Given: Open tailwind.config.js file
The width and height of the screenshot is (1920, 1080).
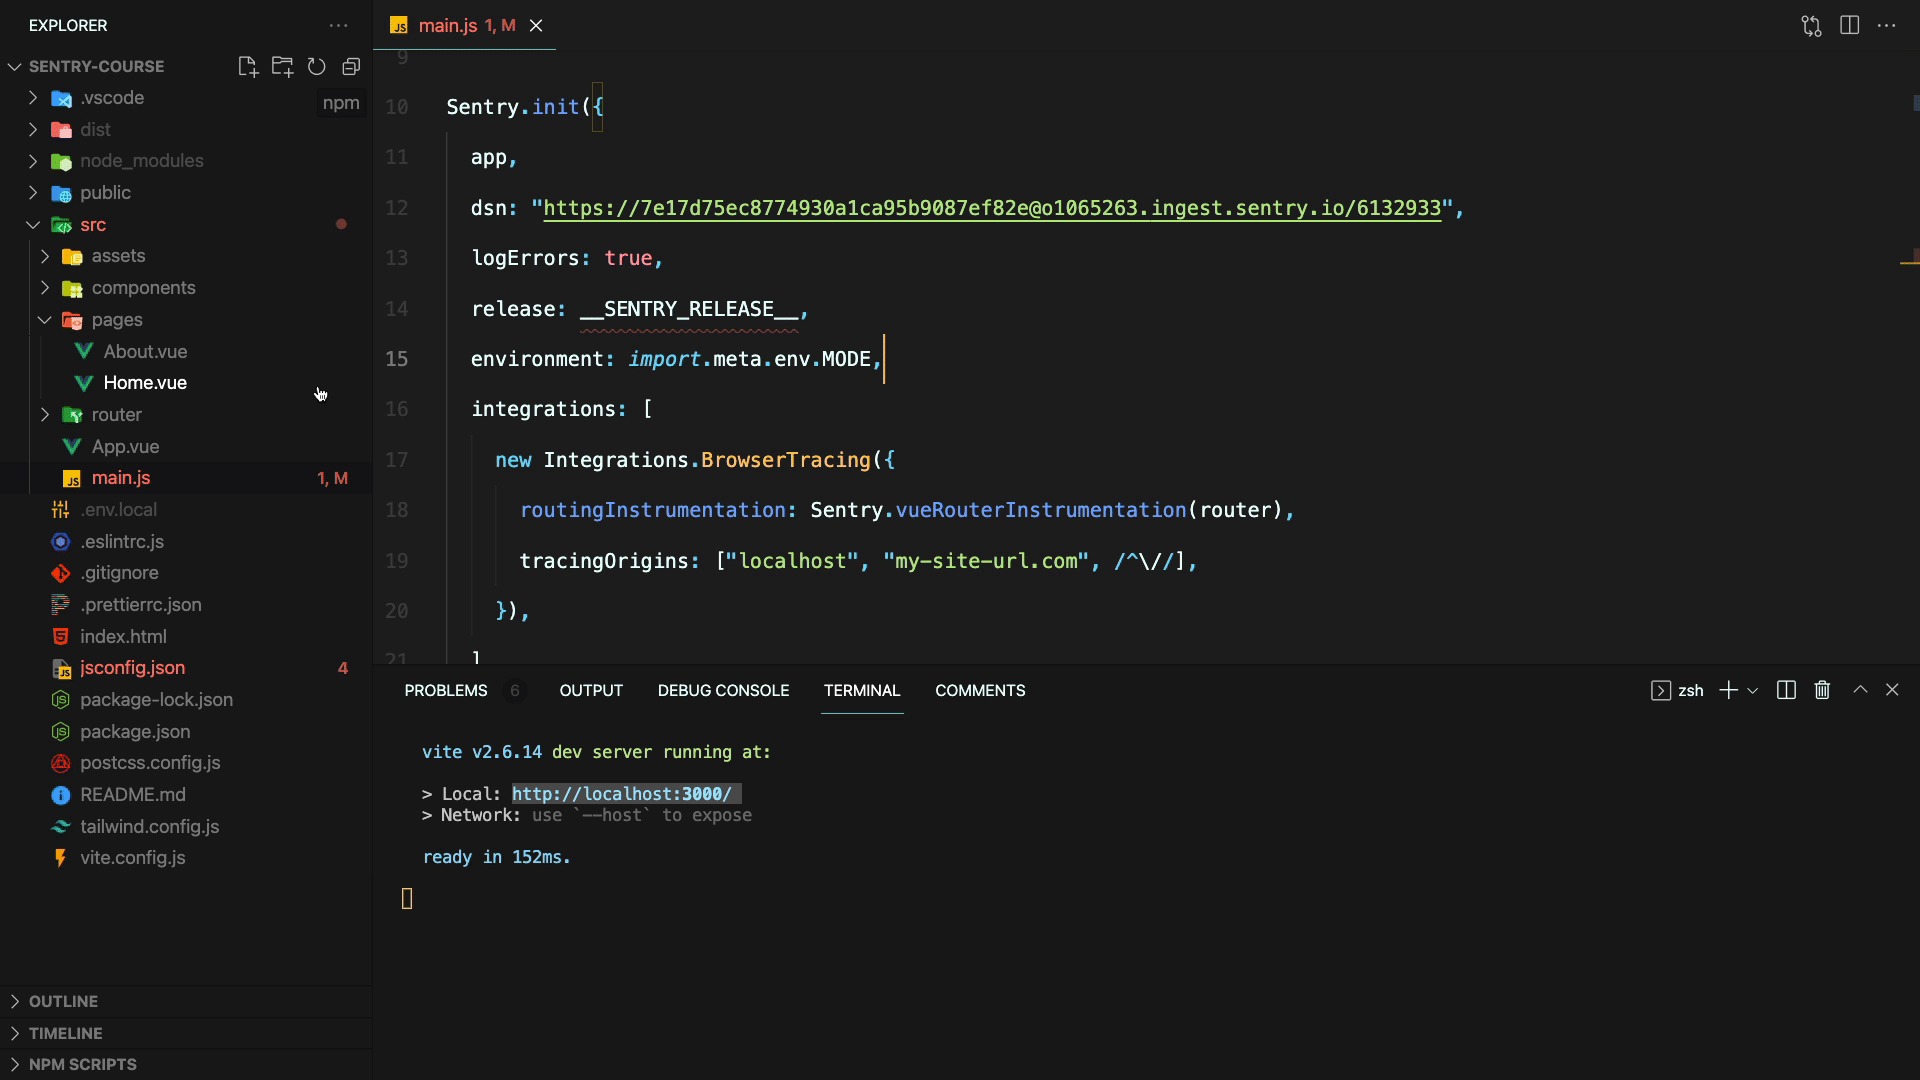Looking at the screenshot, I should 186,827.
